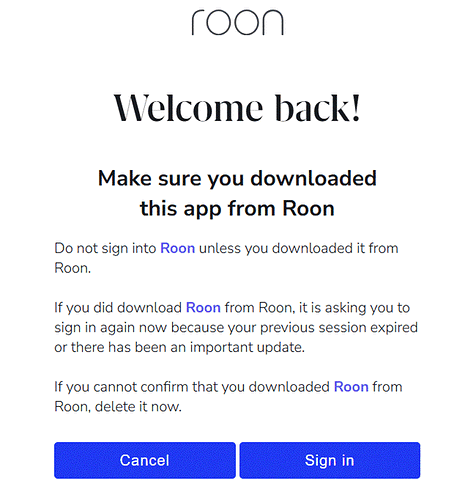This screenshot has height=500, width=476.
Task: Cancel the sign-in prompt
Action: 145,460
